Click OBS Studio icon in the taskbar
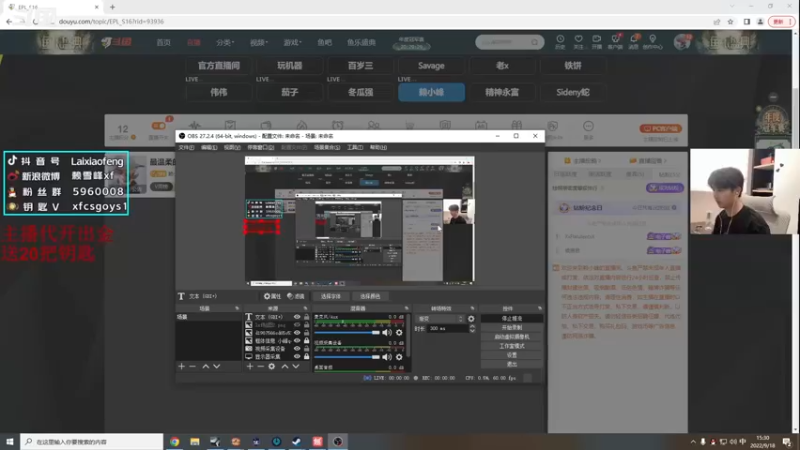The height and width of the screenshot is (450, 800). pyautogui.click(x=338, y=442)
